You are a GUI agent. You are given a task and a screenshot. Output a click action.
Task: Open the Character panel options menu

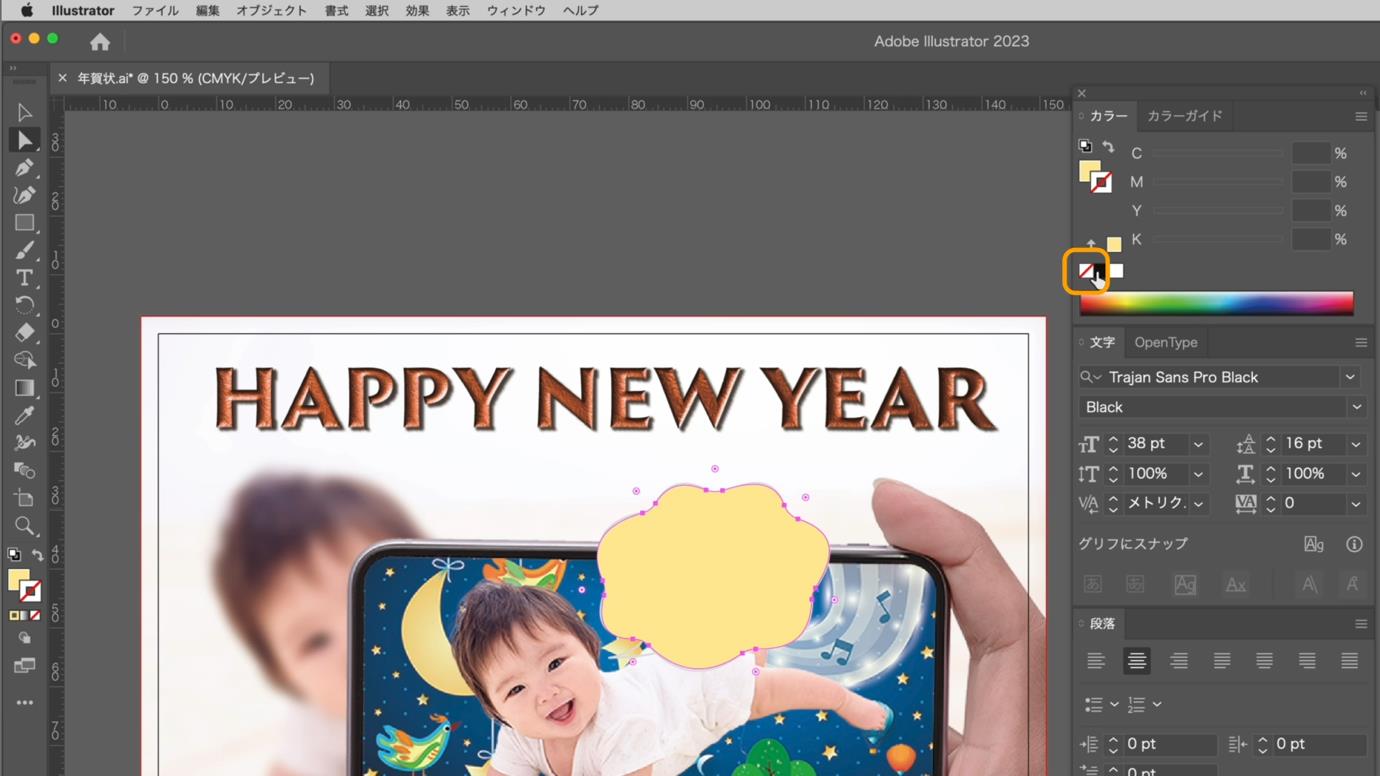point(1361,343)
